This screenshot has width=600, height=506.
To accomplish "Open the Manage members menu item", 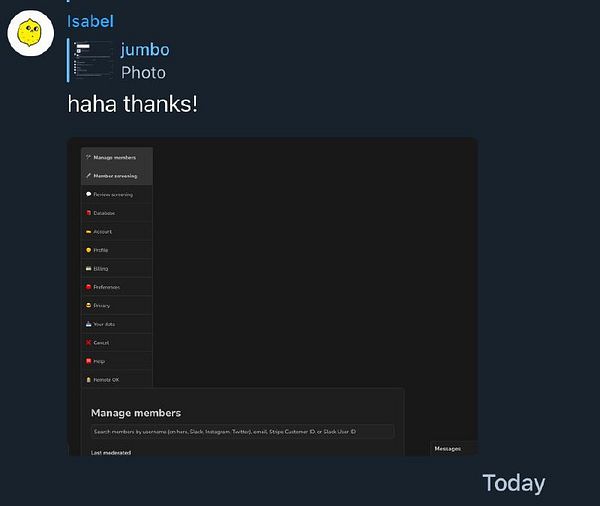I will 117,157.
